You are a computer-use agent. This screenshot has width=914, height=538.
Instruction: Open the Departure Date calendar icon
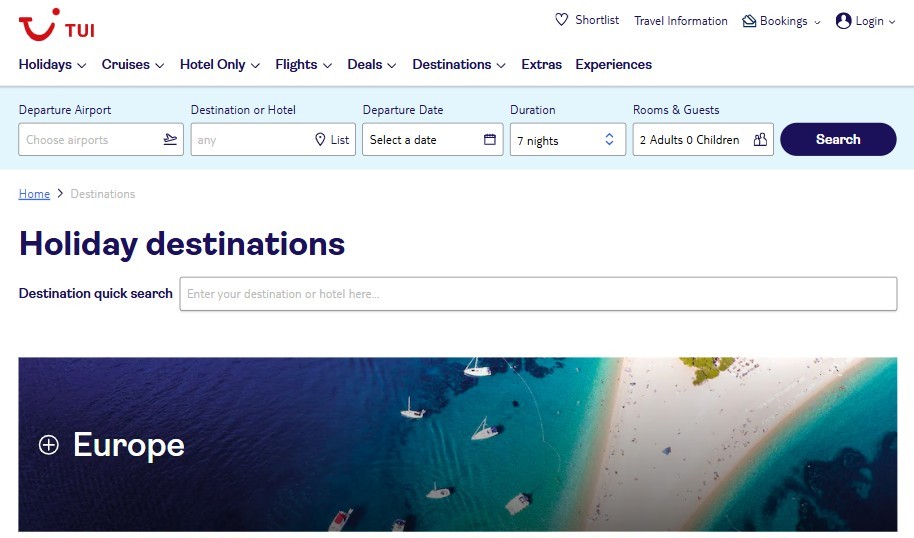(x=490, y=139)
